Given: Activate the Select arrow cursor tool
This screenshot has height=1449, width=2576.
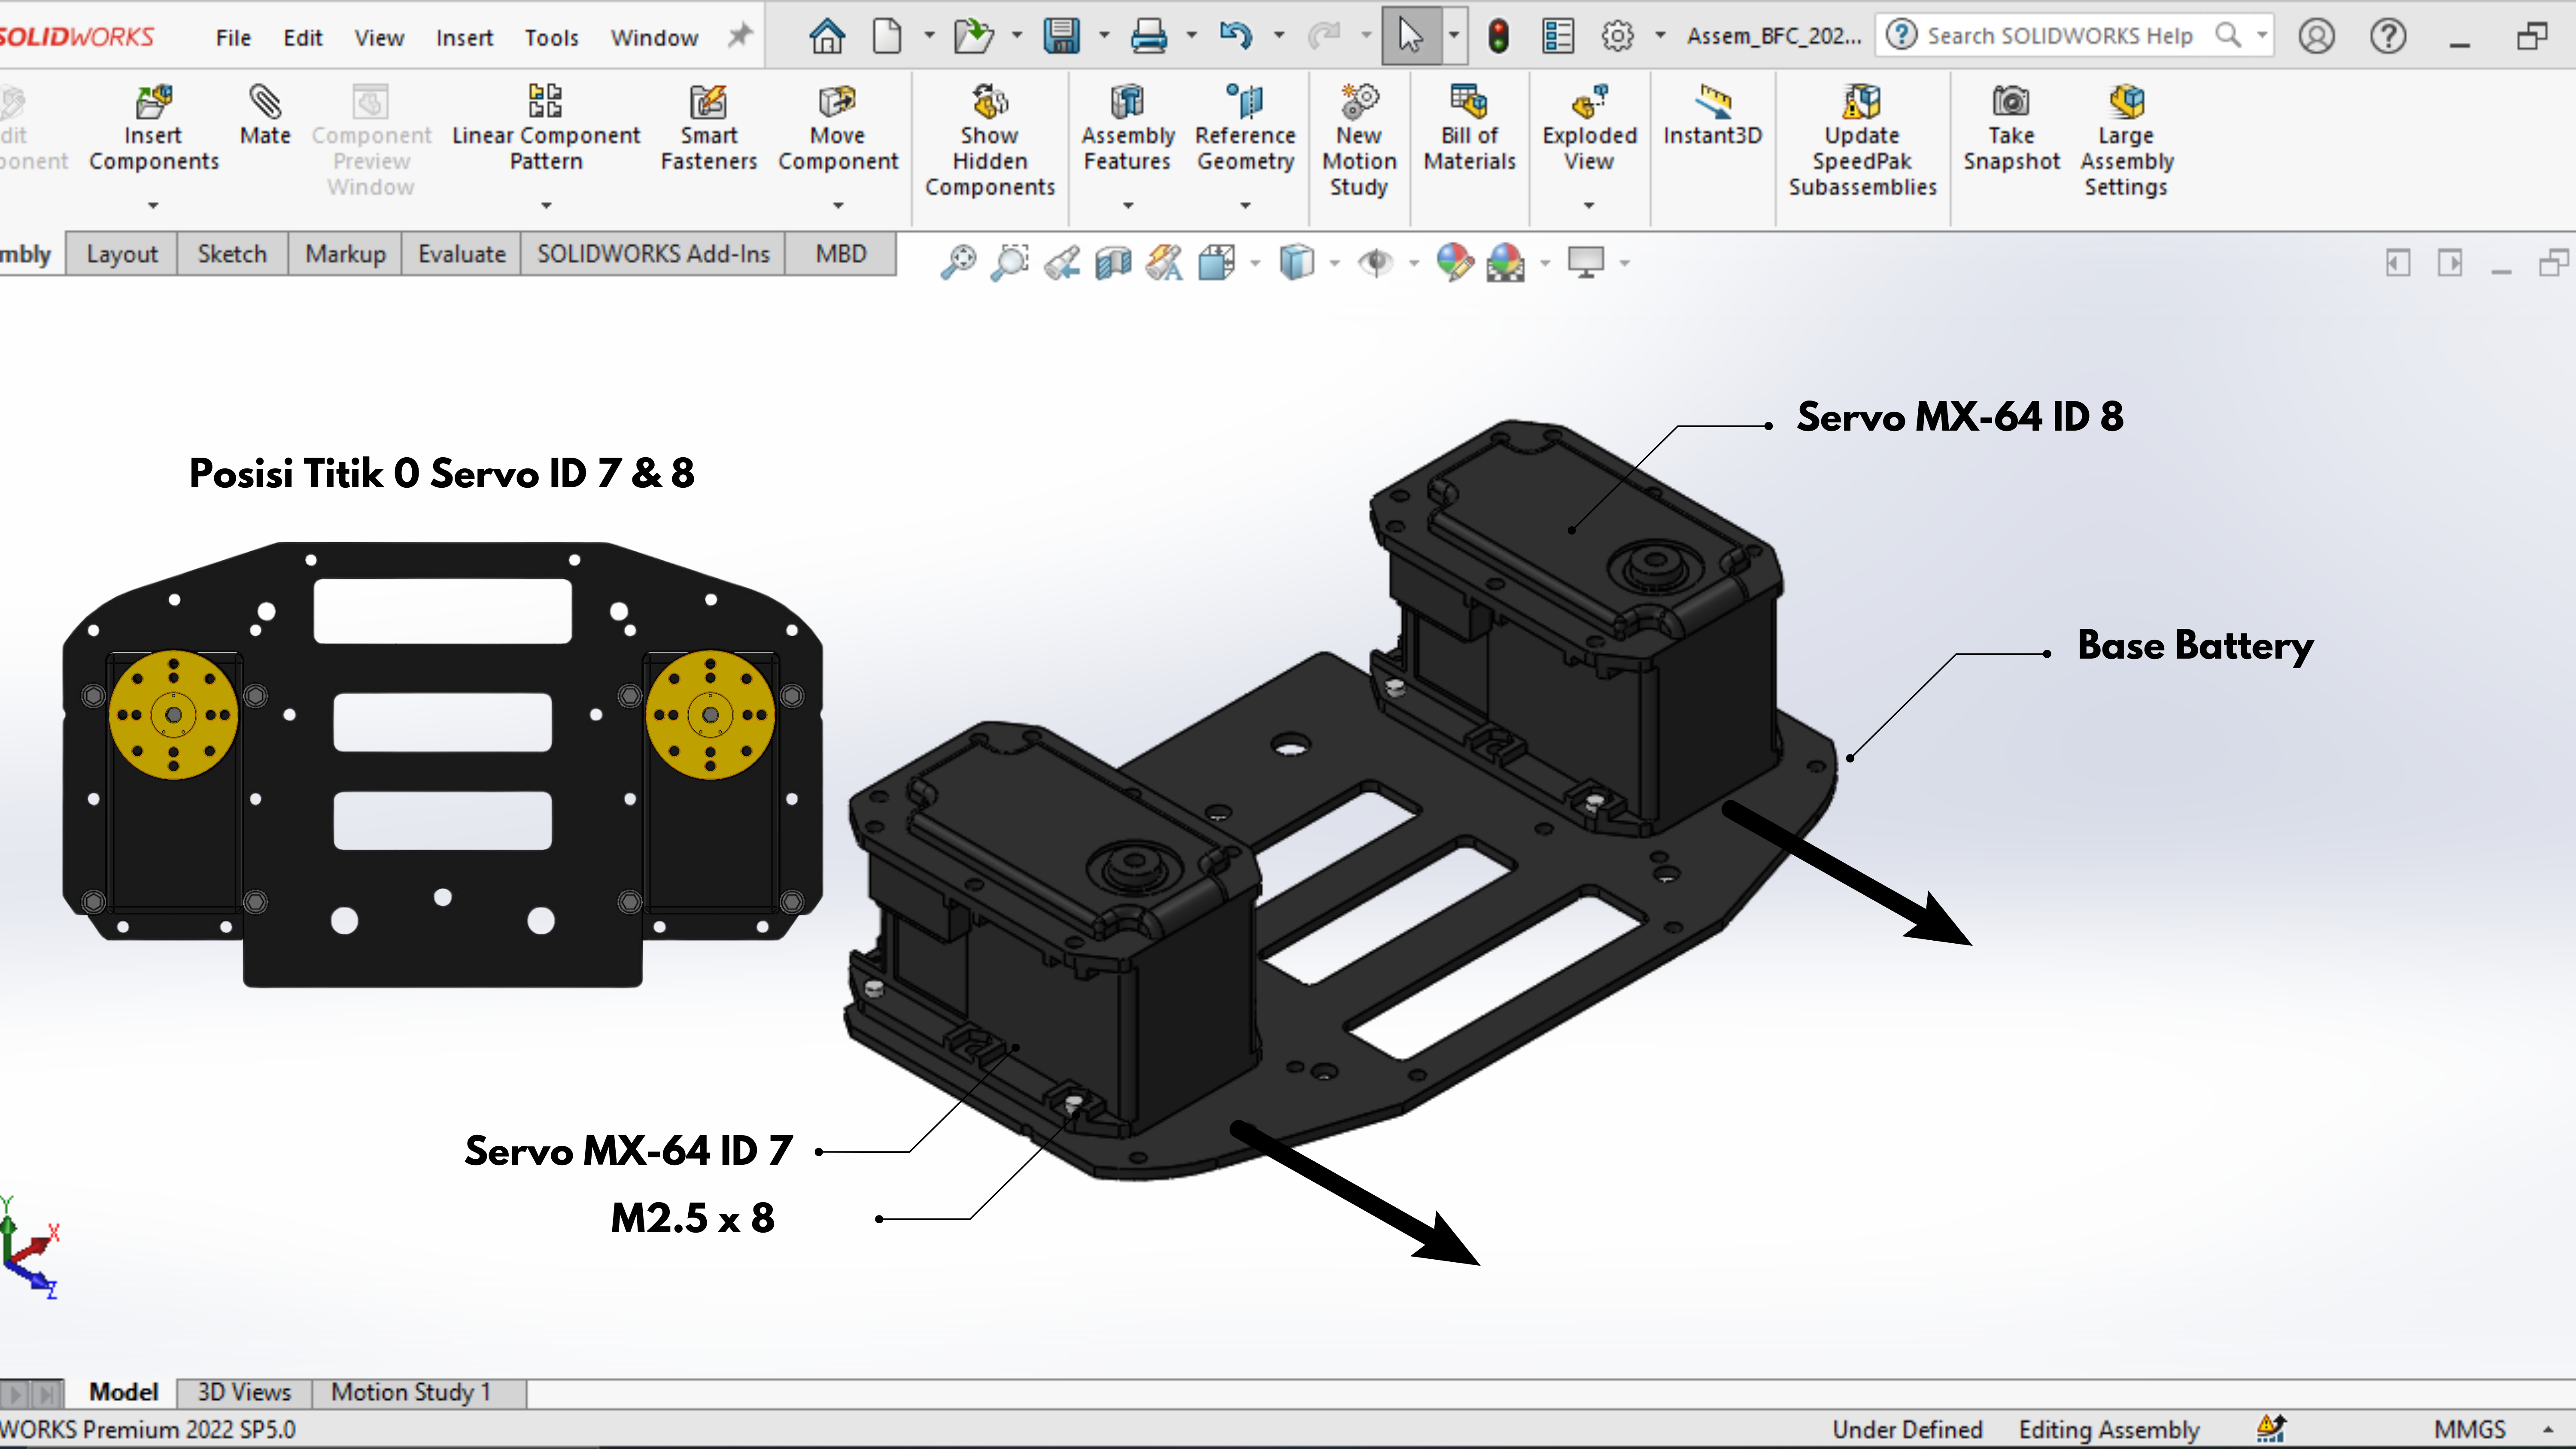Looking at the screenshot, I should pos(1410,37).
